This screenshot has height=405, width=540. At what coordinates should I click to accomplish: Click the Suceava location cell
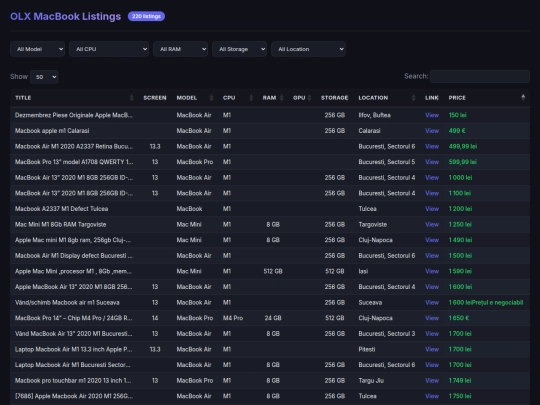[370, 302]
